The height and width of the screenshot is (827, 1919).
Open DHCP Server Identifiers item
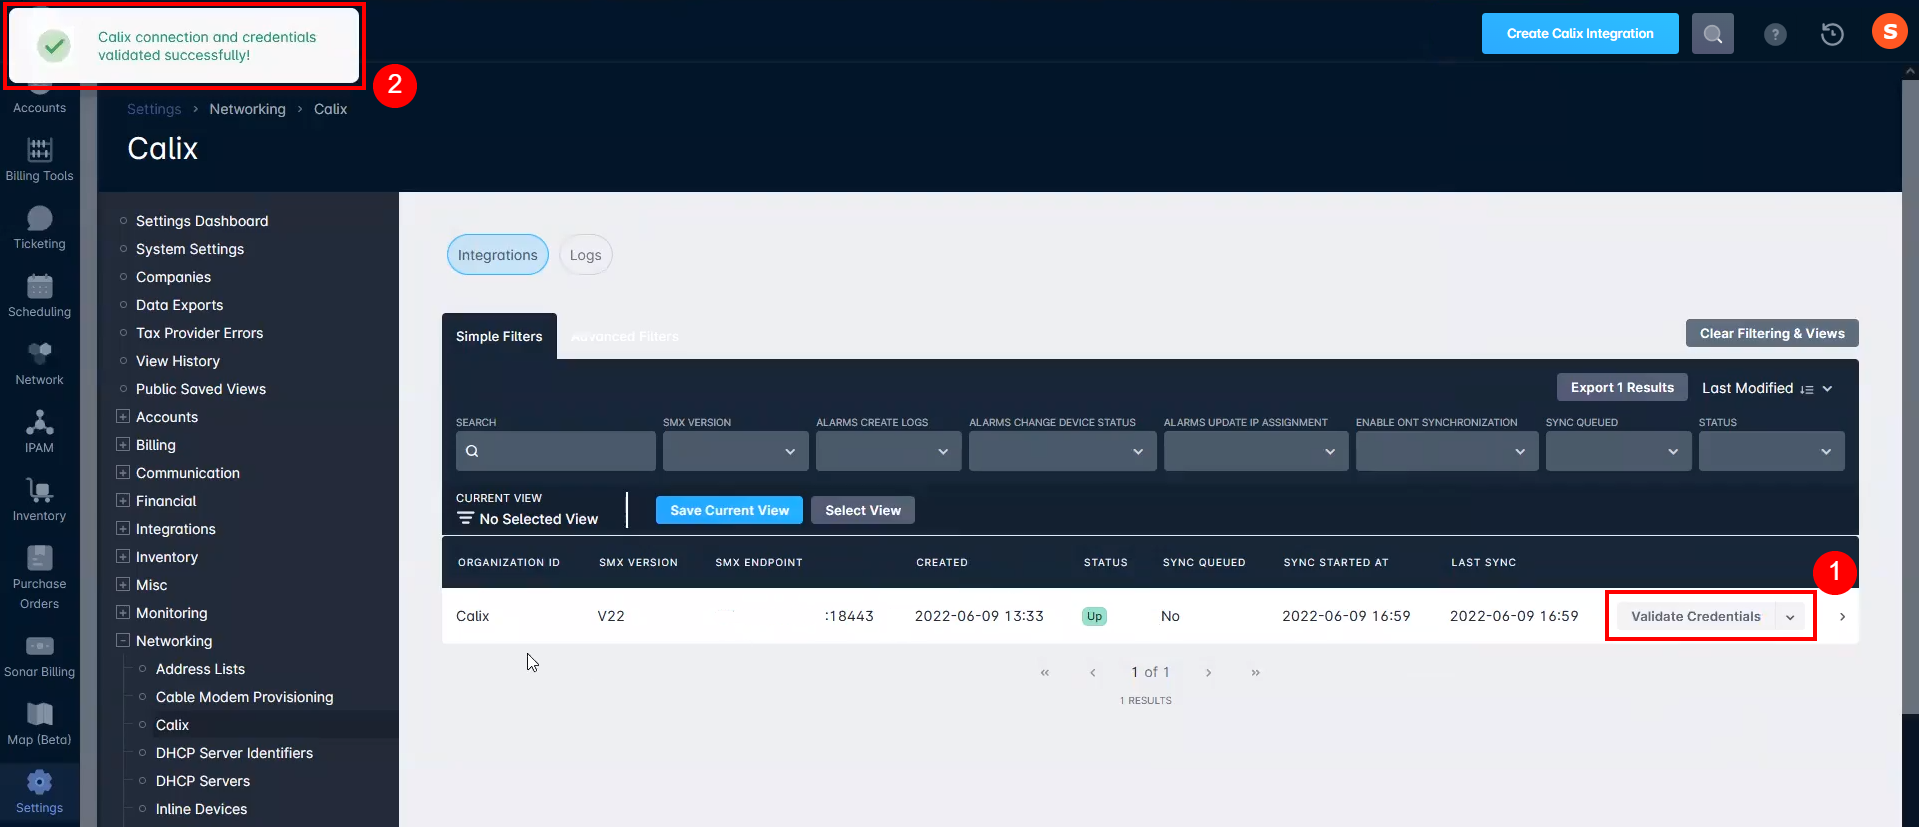tap(234, 753)
